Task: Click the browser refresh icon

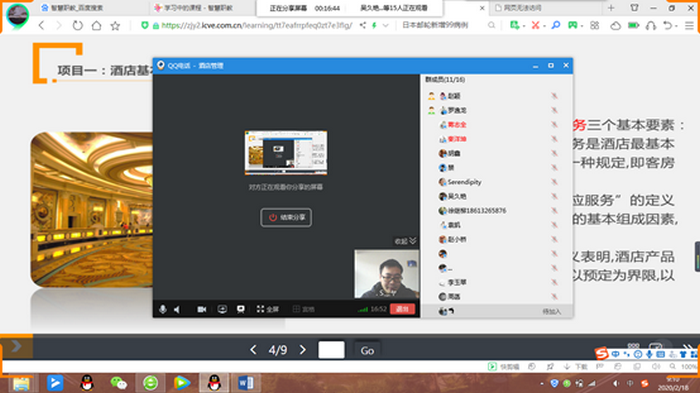Action: 78,25
